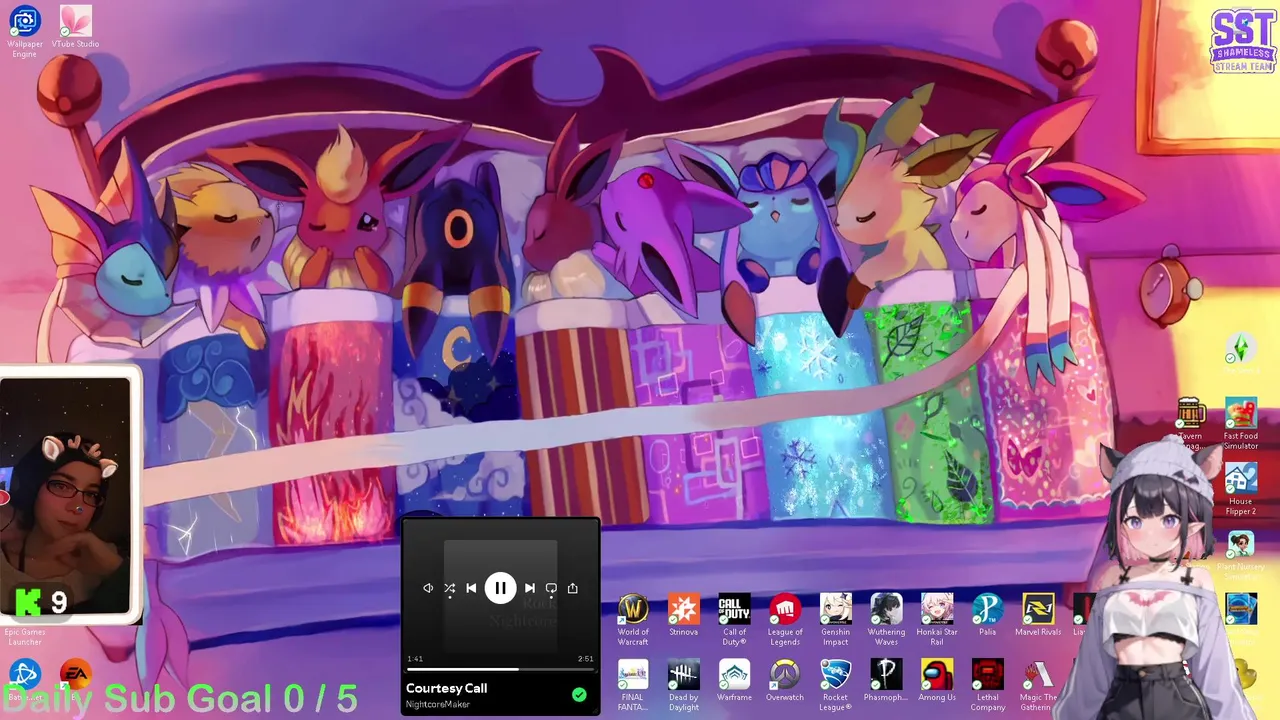Go back to the previous track
This screenshot has width=1280, height=720.
(x=471, y=588)
